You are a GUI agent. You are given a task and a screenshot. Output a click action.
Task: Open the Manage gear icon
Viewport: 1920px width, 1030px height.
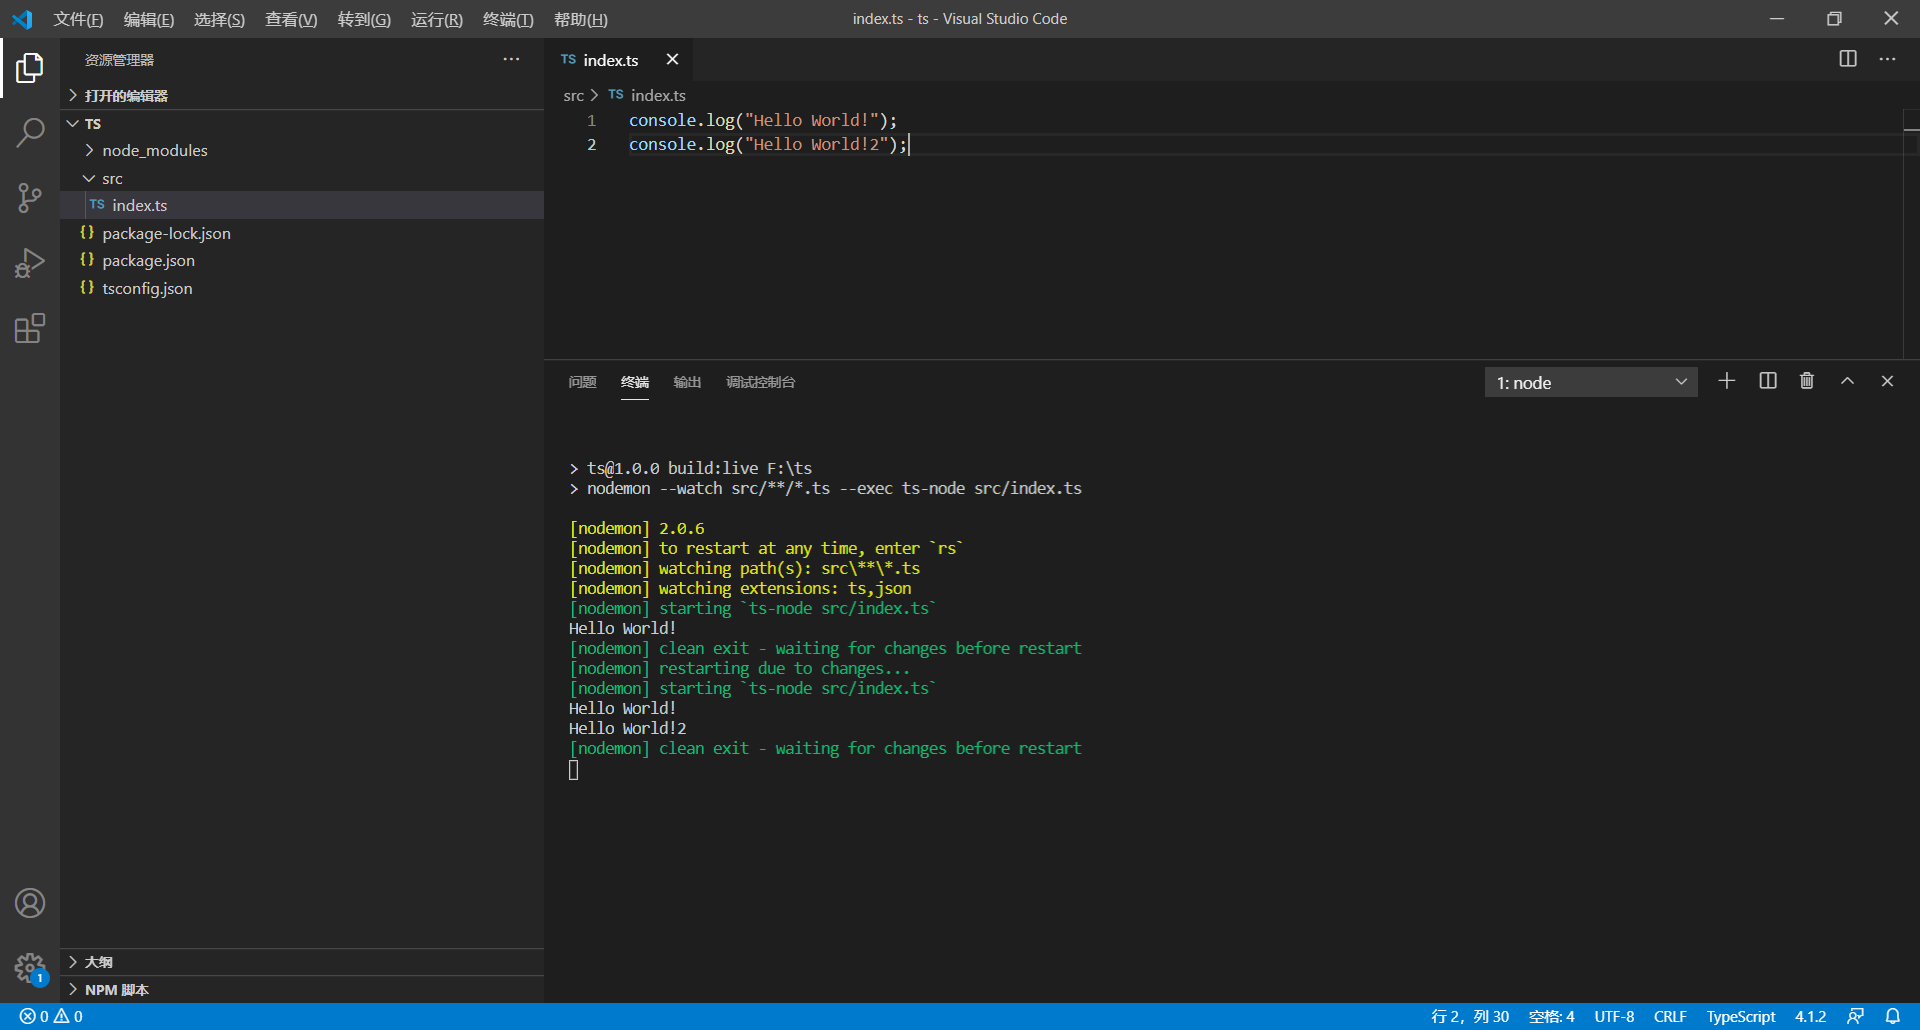click(x=30, y=968)
